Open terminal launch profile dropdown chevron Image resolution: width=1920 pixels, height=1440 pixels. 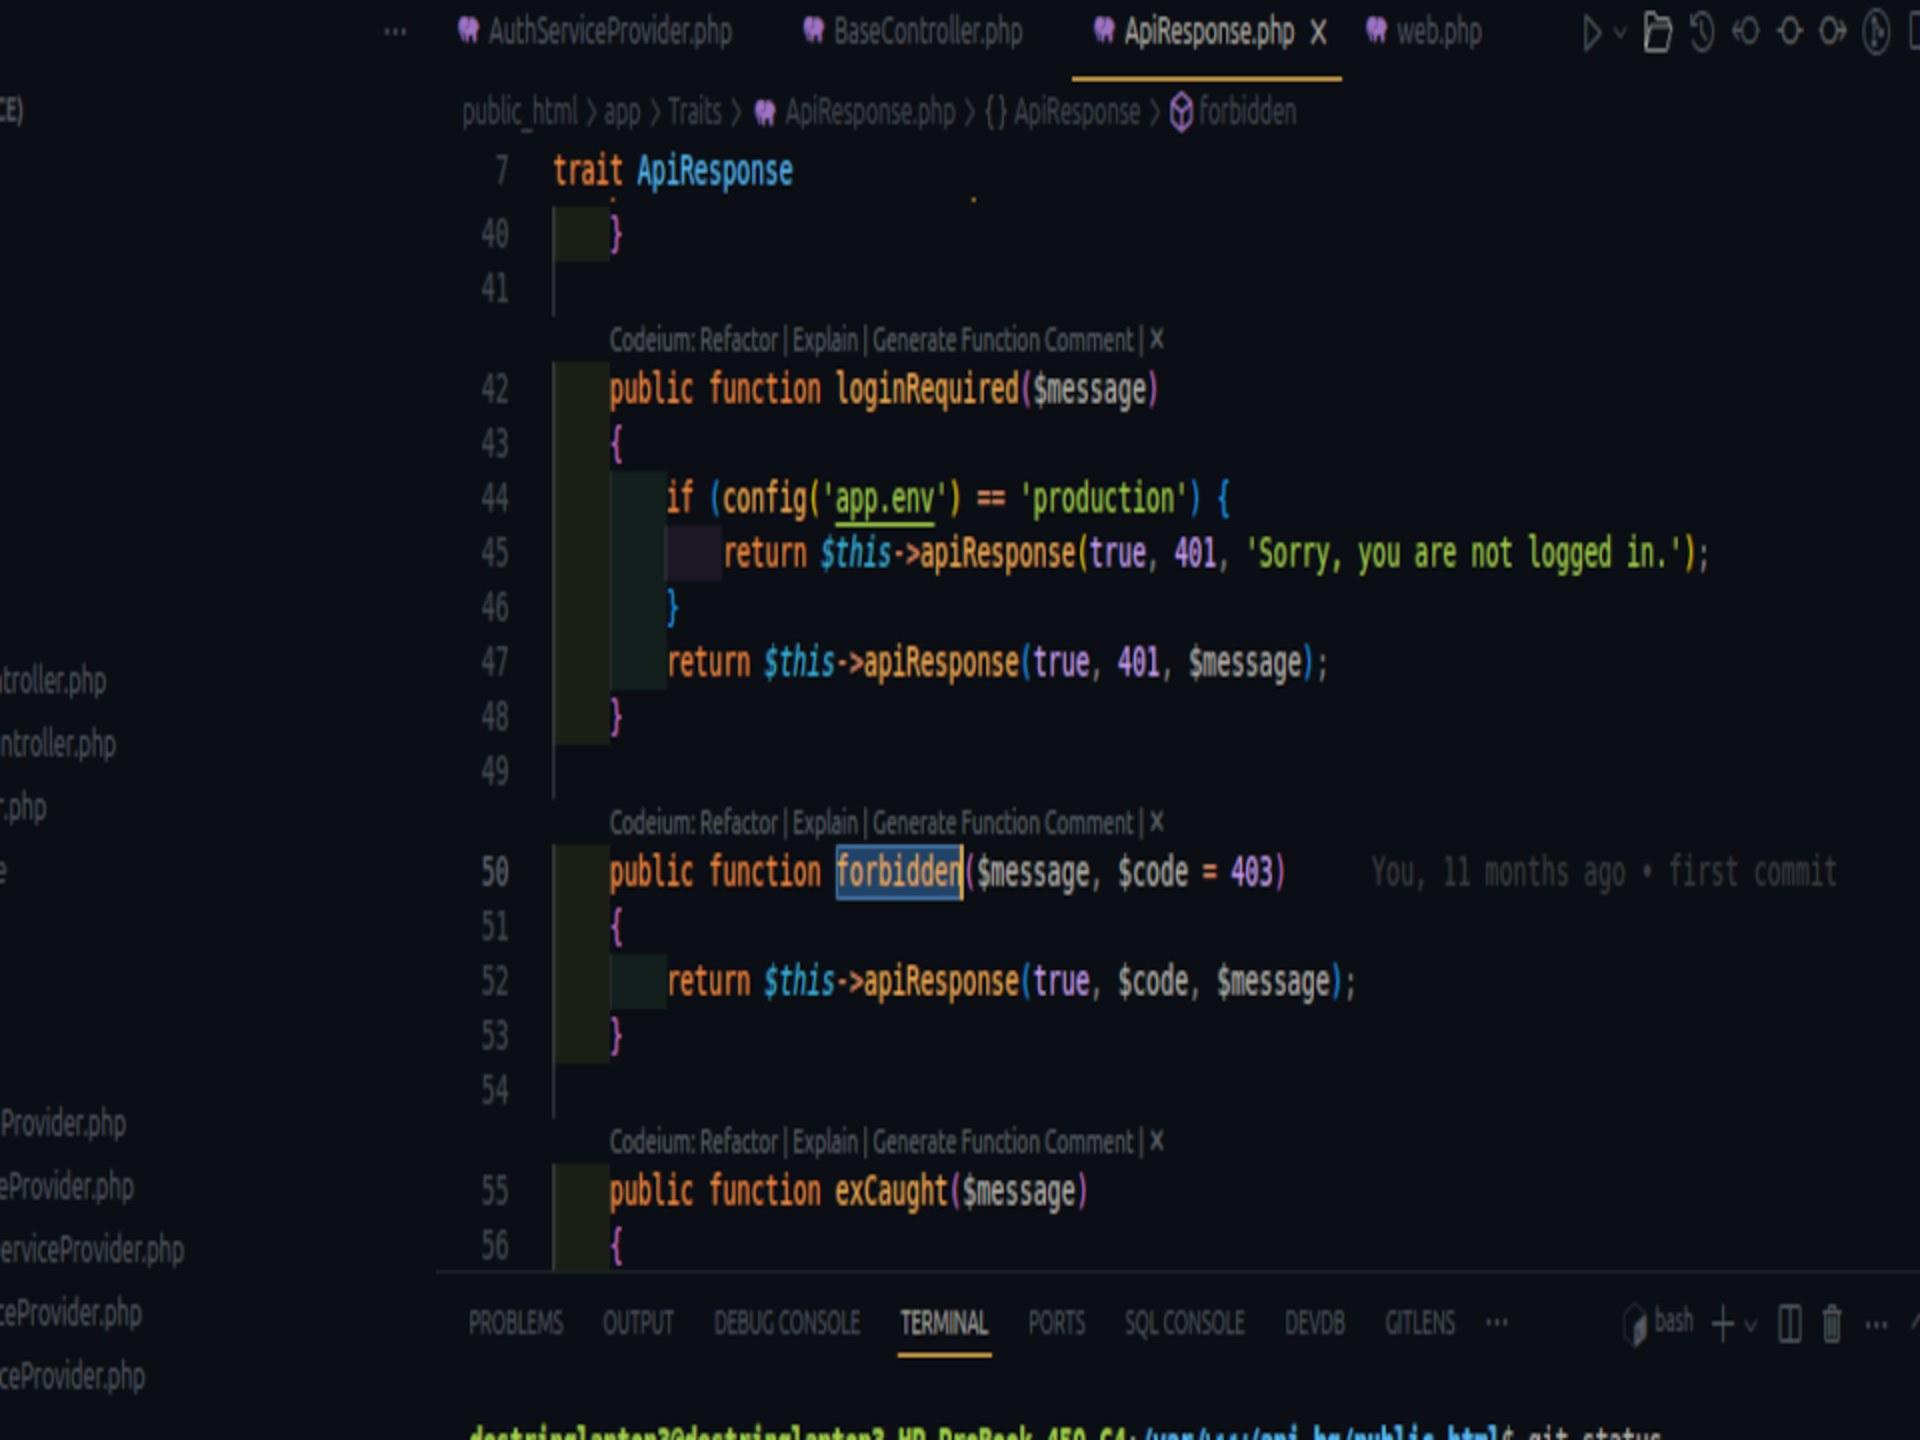click(1751, 1326)
